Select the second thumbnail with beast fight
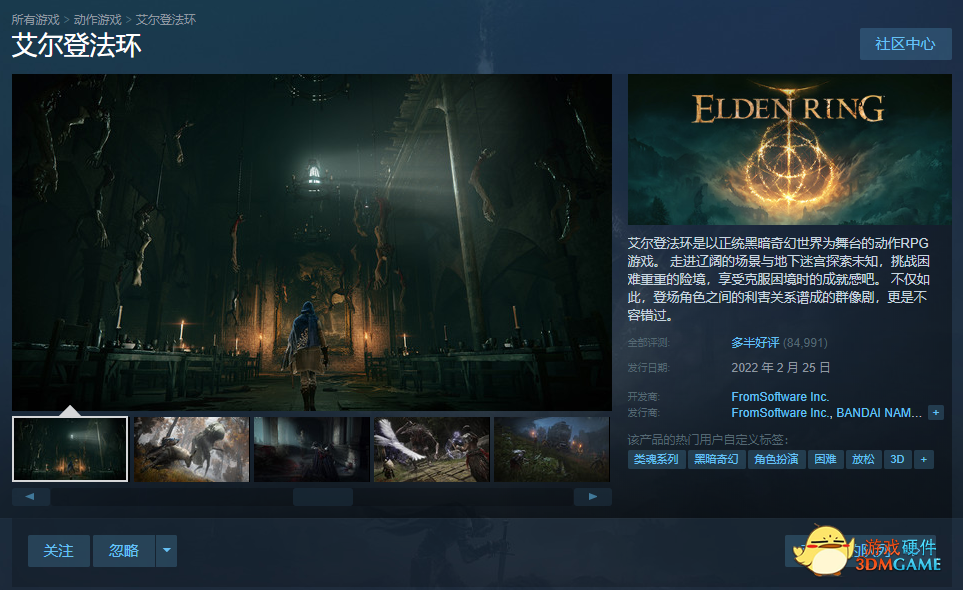963x590 pixels. pyautogui.click(x=192, y=449)
